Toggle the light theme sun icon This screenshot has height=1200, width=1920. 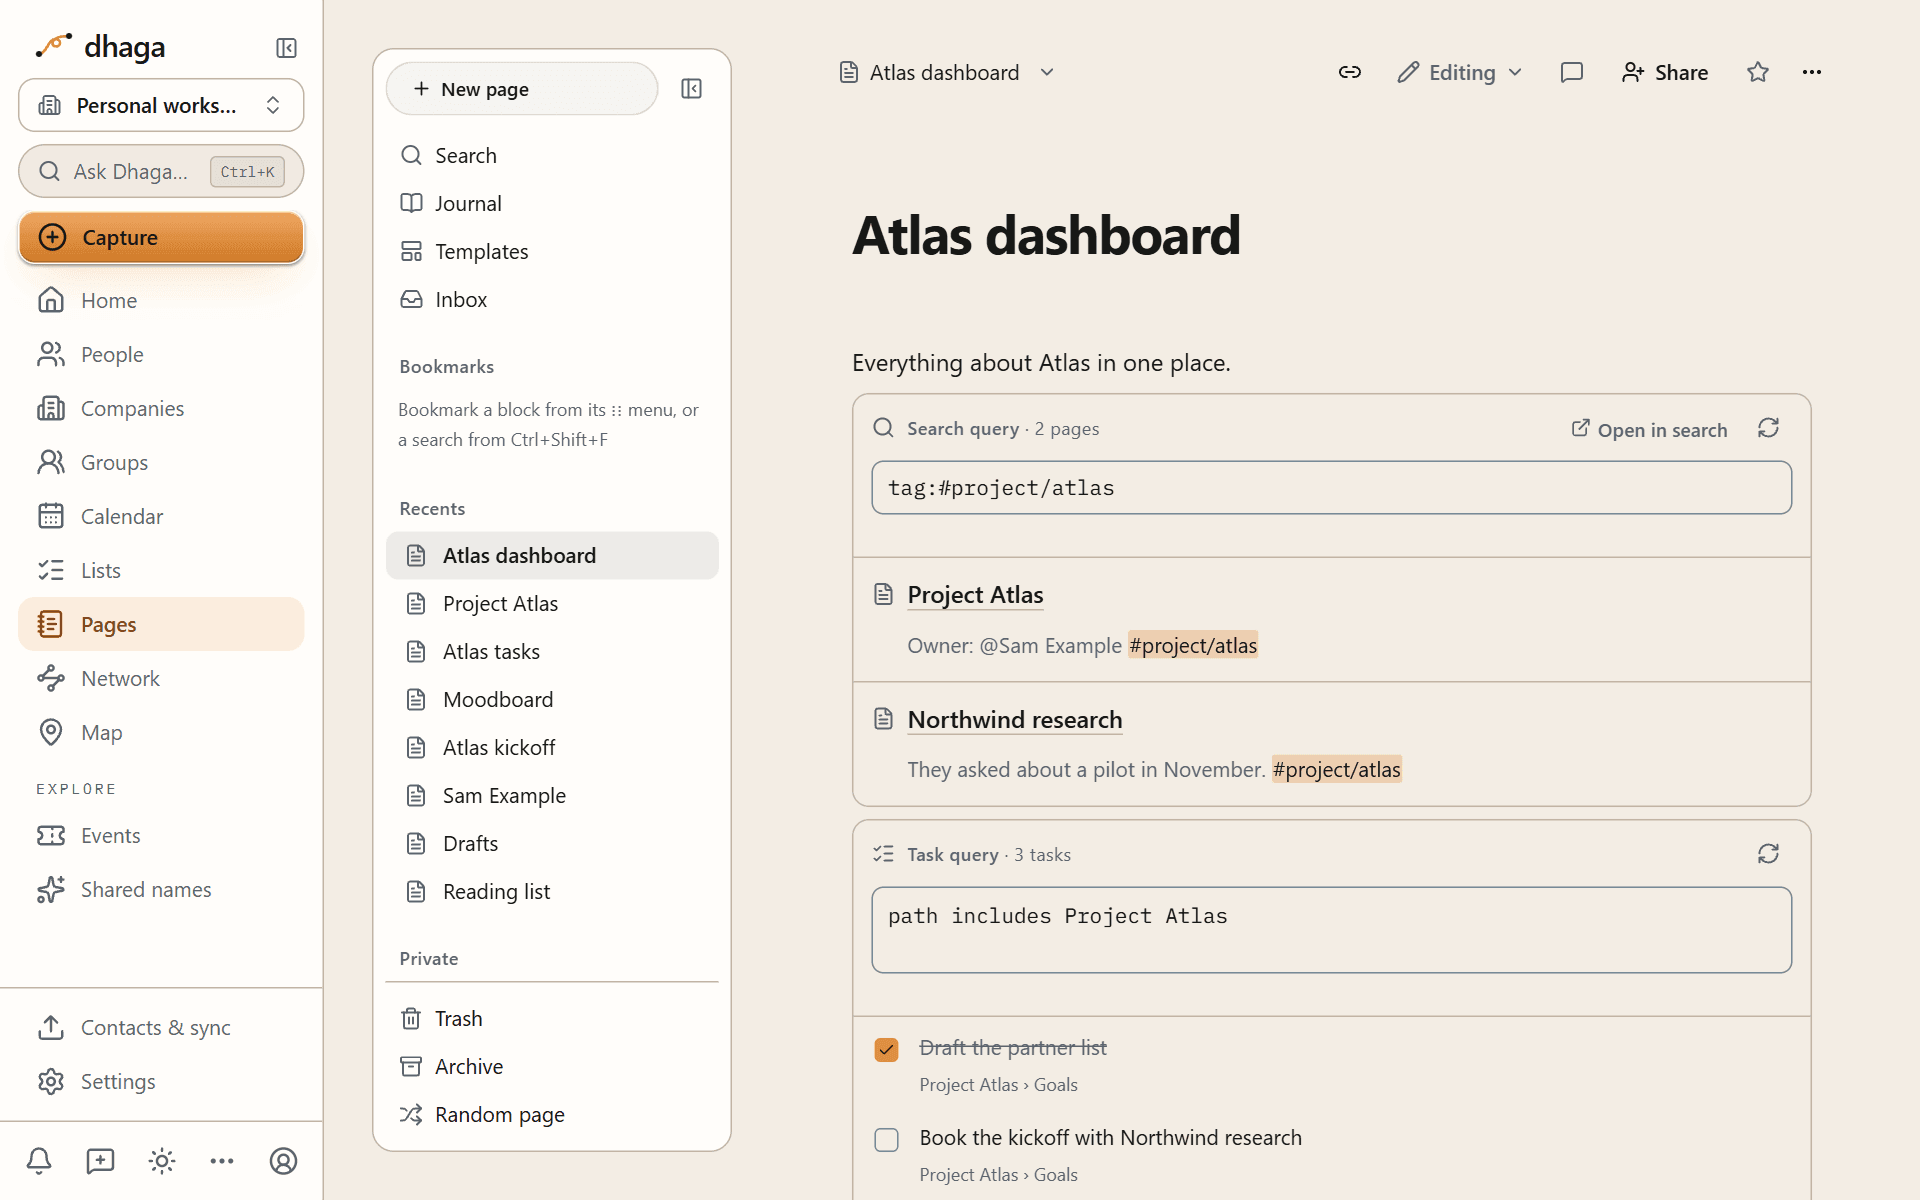click(x=162, y=1161)
